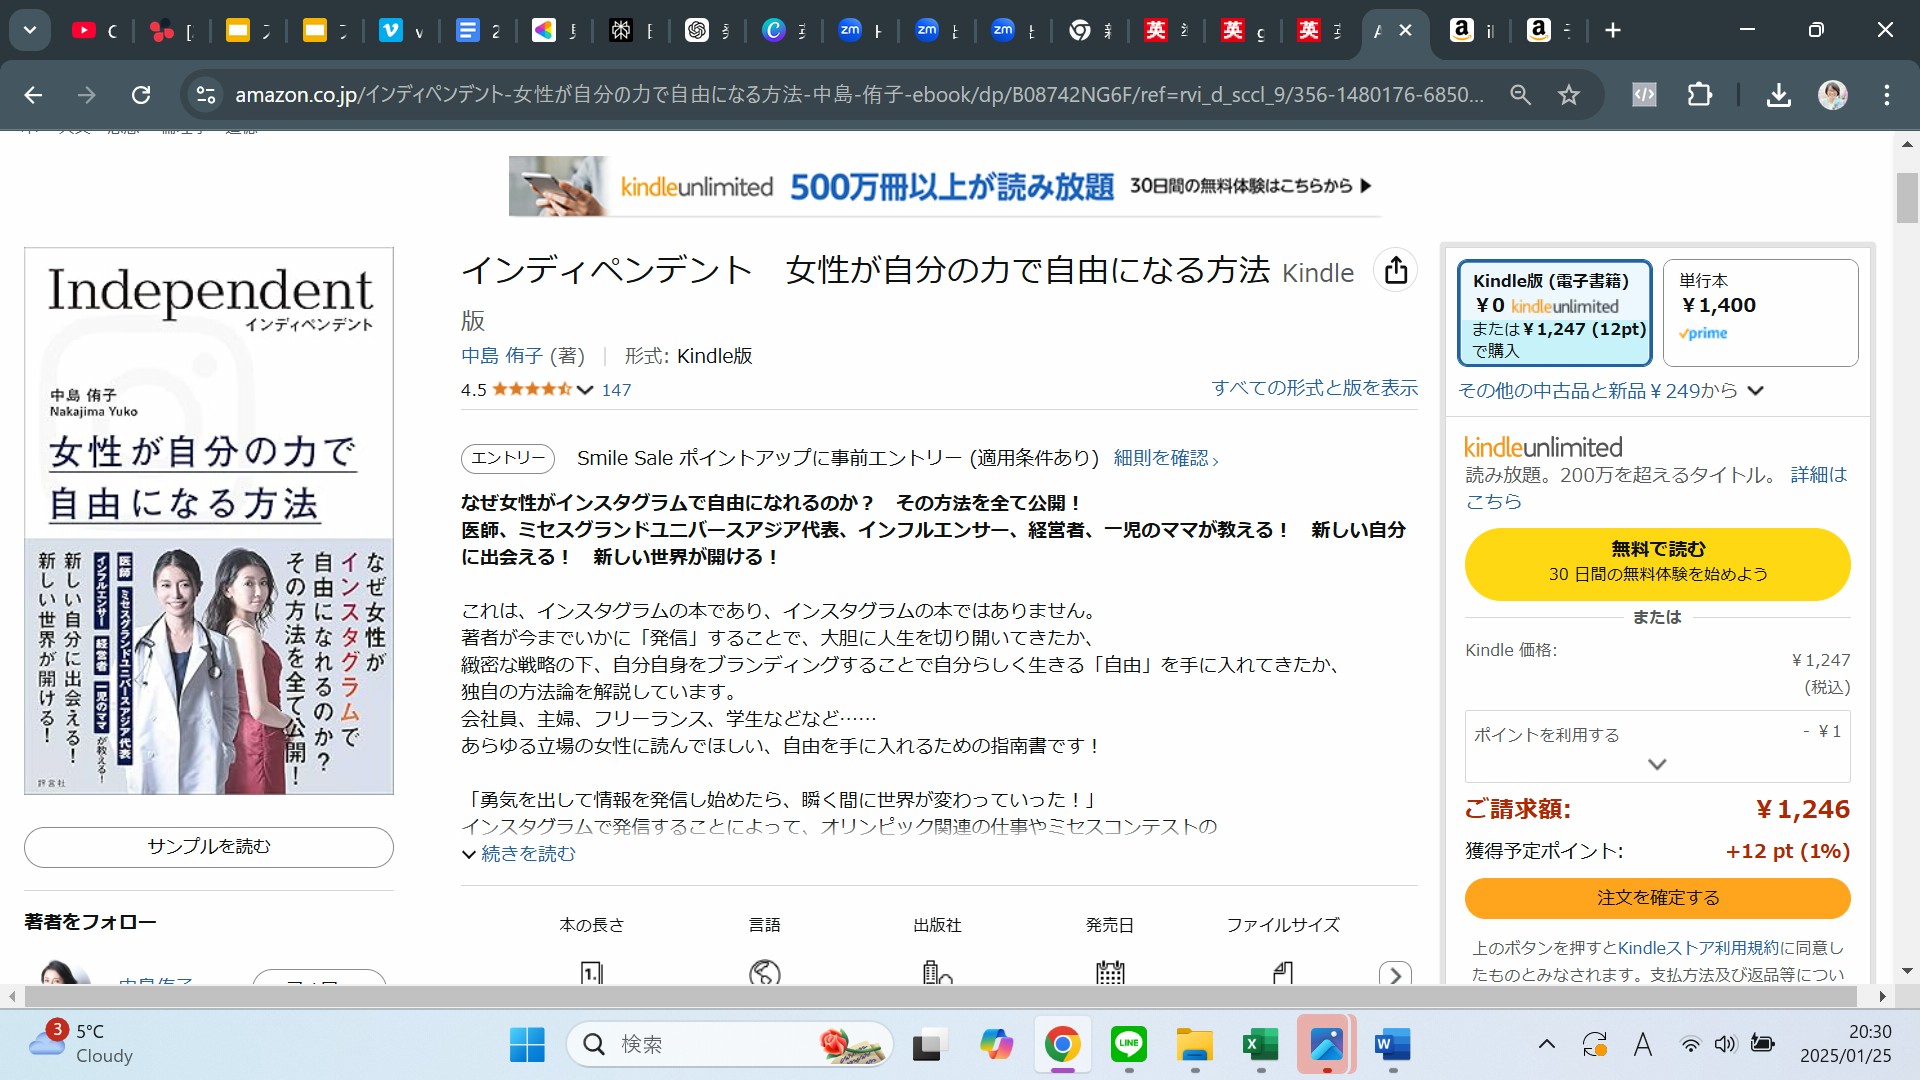The height and width of the screenshot is (1080, 1920).
Task: Expand the star rating dropdown chevron
Action: click(585, 390)
